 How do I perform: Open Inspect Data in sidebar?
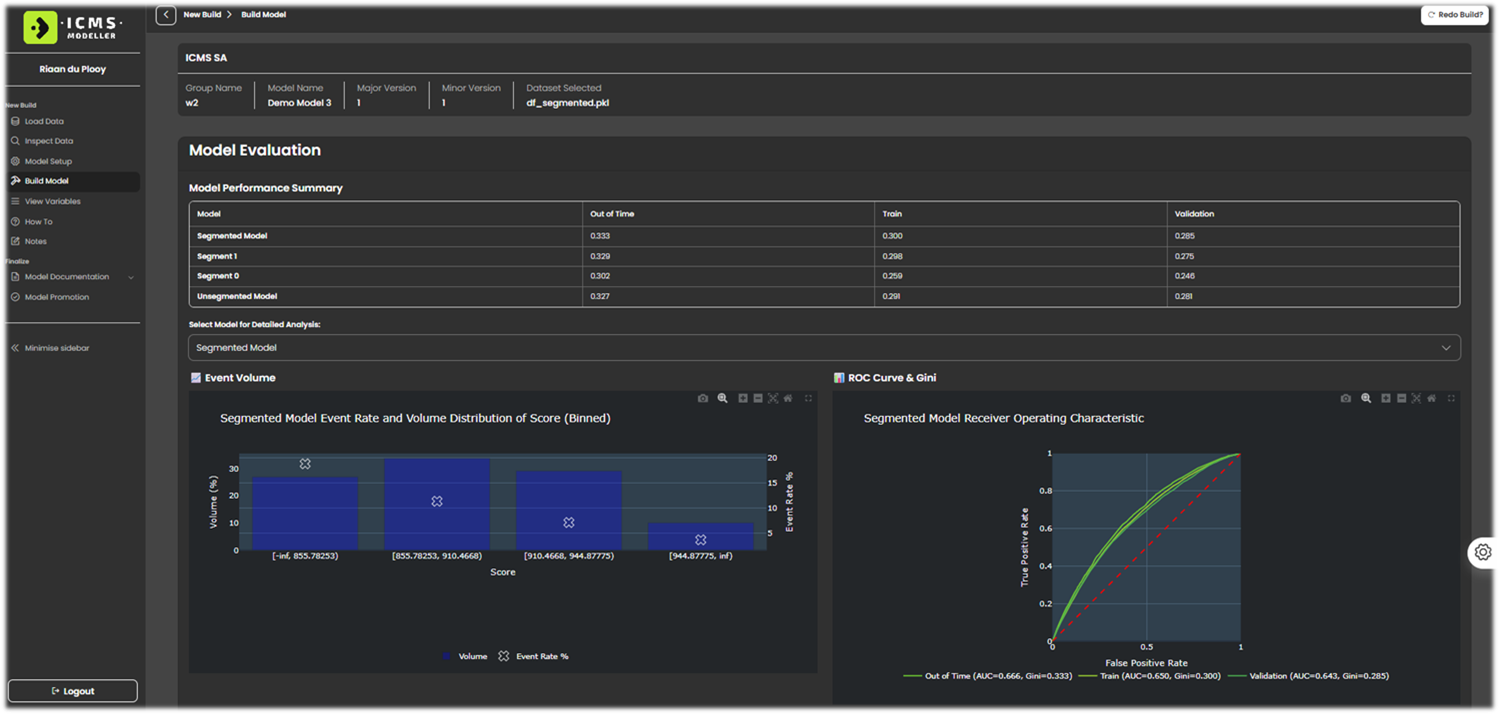point(48,141)
